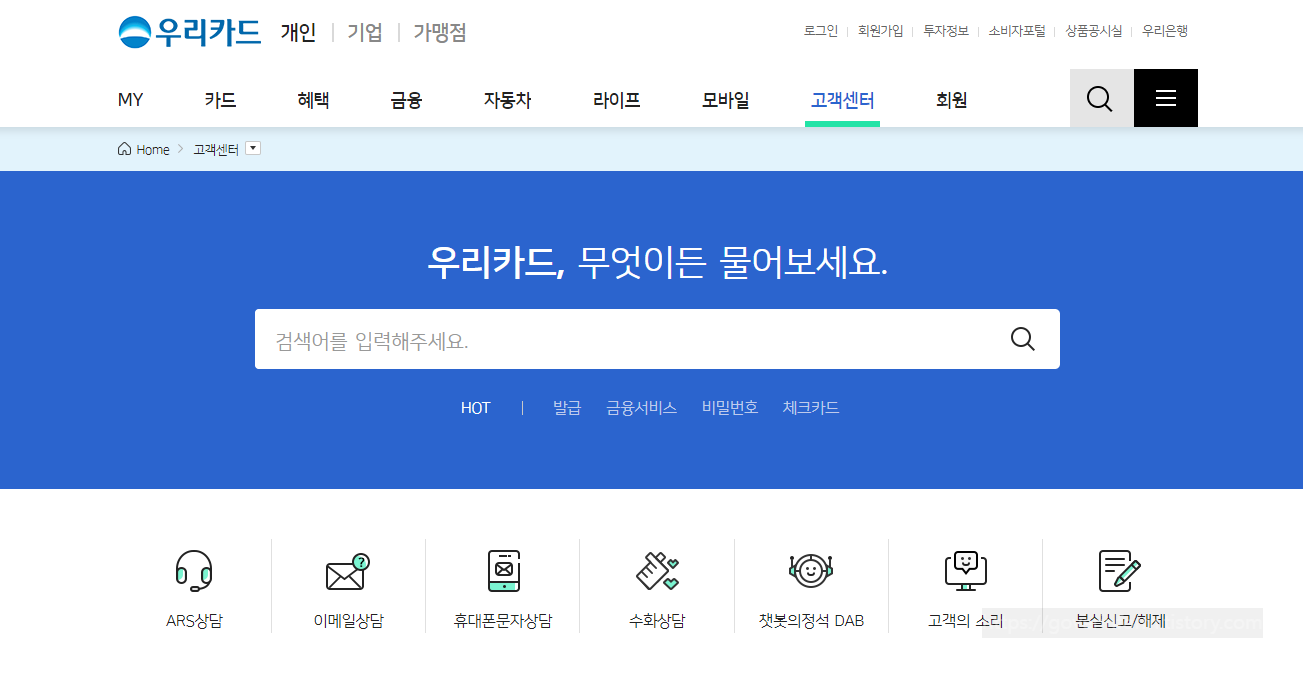Open the 카드 menu
This screenshot has height=678, width=1303.
tap(220, 100)
